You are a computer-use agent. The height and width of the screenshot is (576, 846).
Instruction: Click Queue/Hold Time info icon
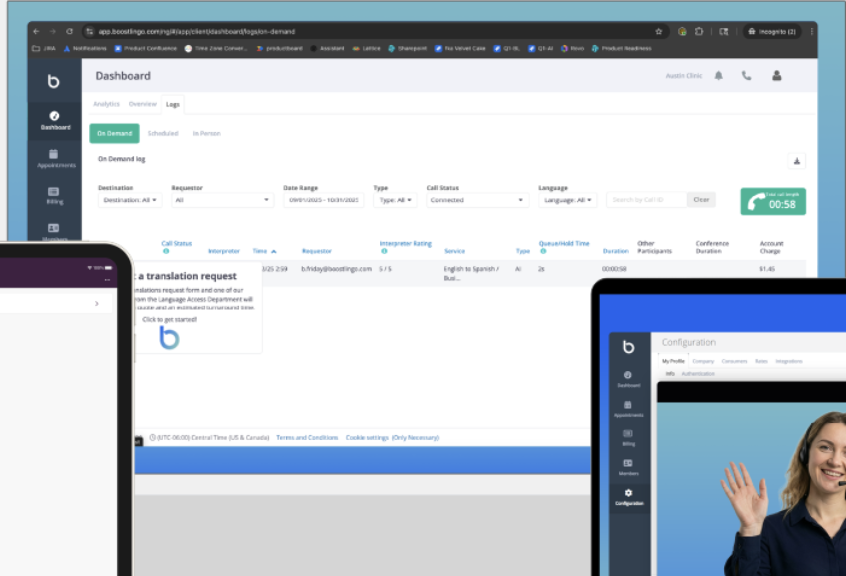(x=543, y=251)
